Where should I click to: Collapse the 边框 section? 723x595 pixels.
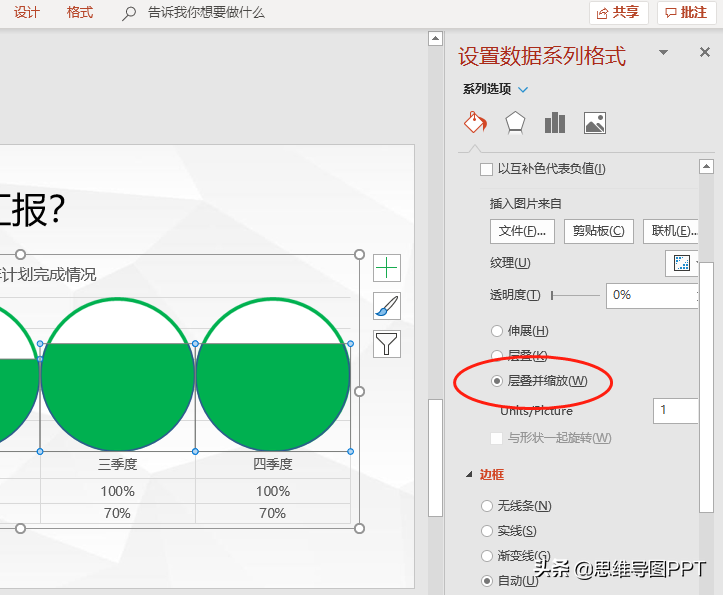coord(469,474)
